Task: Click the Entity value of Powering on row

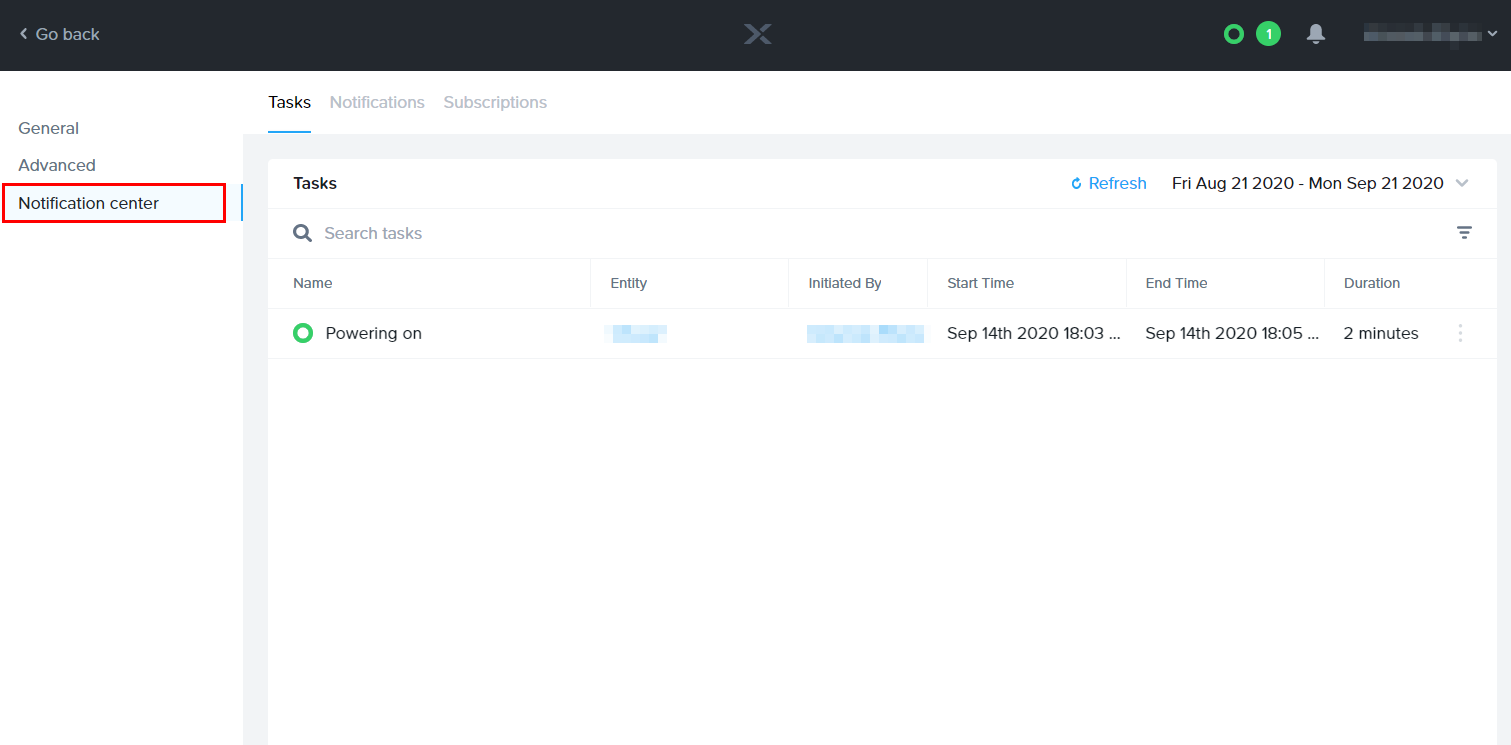Action: point(636,333)
